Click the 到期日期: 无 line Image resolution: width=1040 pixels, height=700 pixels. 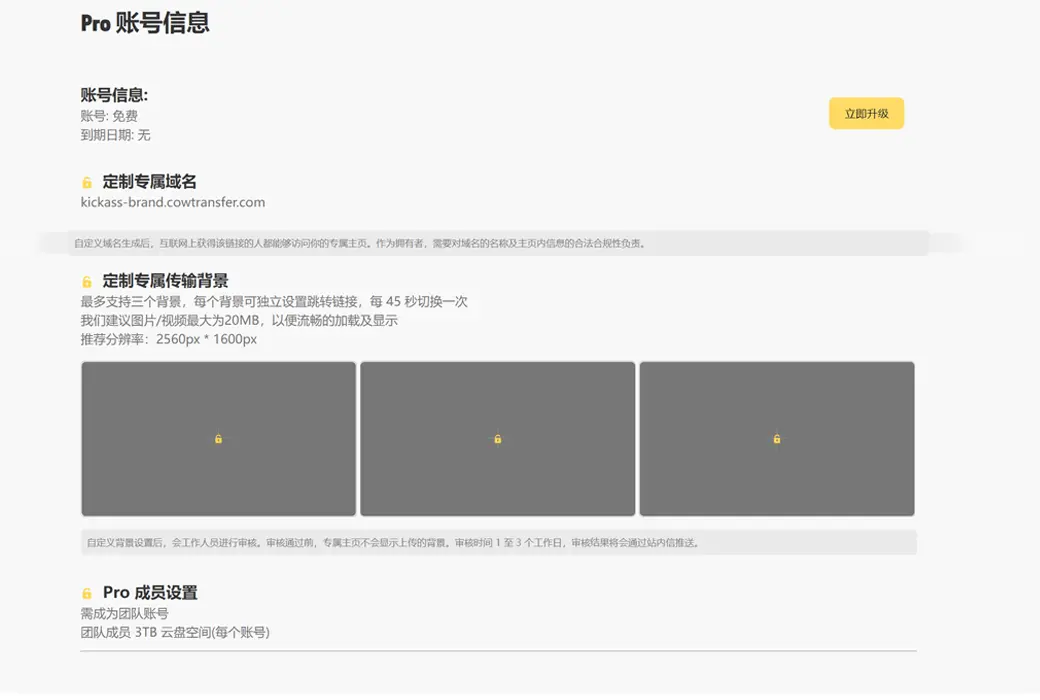(115, 135)
